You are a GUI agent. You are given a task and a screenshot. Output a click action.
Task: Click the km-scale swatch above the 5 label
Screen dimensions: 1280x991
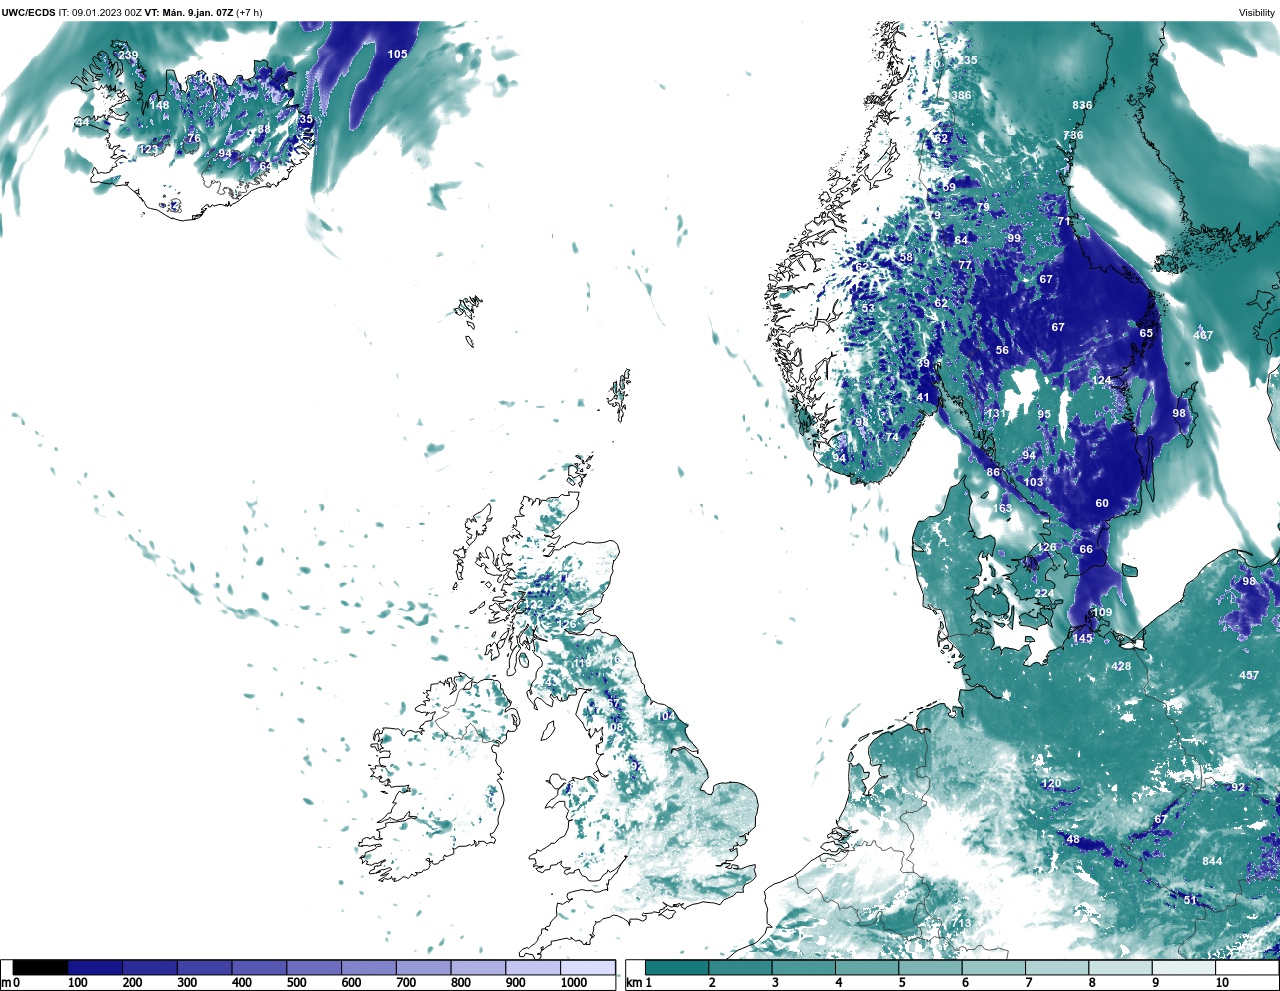coord(931,967)
